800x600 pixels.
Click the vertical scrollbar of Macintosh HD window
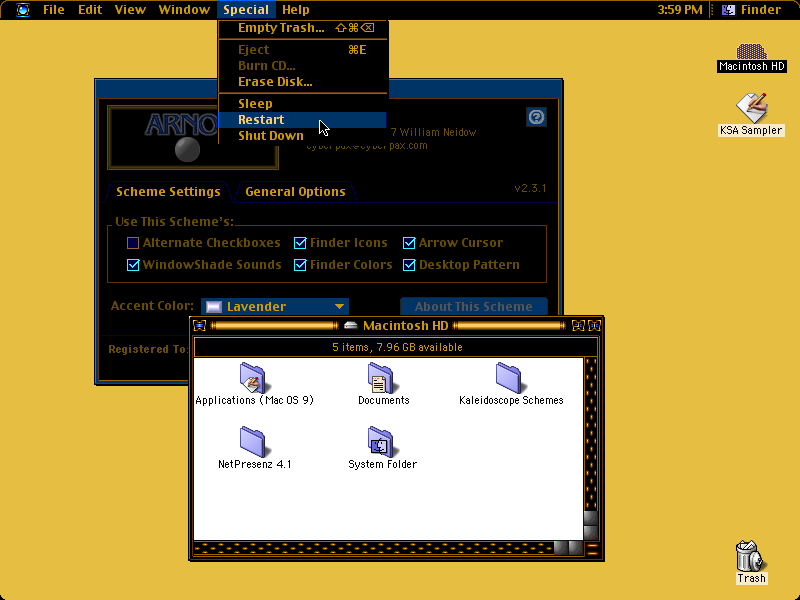point(590,449)
